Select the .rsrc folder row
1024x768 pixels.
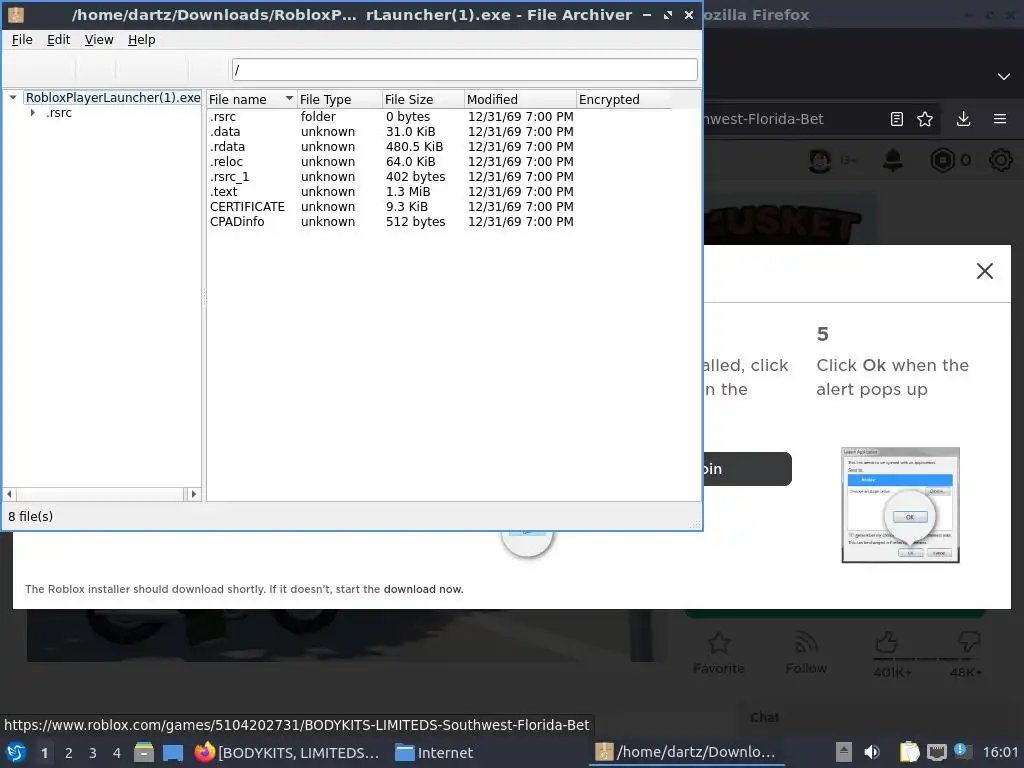point(439,116)
